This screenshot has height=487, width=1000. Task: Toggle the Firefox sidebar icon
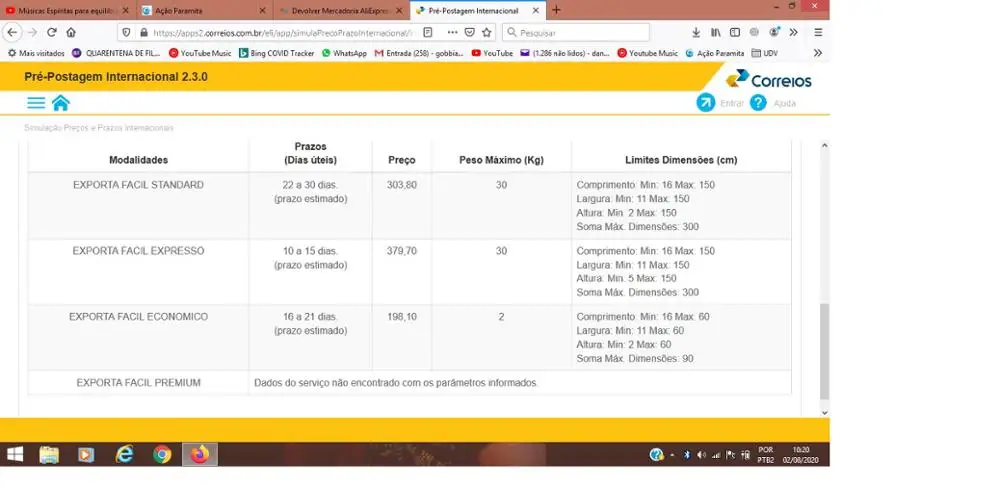tap(735, 33)
